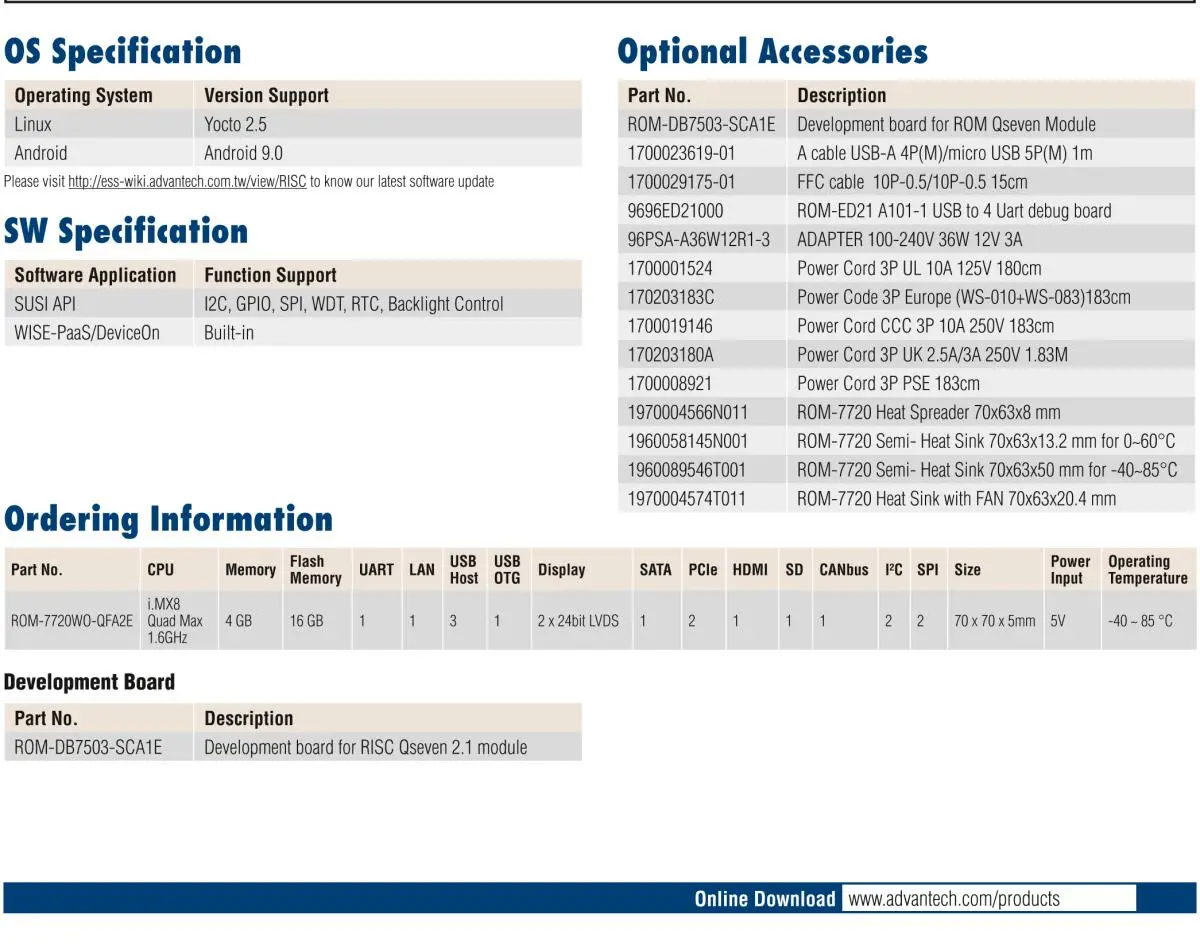1200x946 pixels.
Task: Select accessory part number ROM-DB7503-SCA1E
Action: (701, 124)
